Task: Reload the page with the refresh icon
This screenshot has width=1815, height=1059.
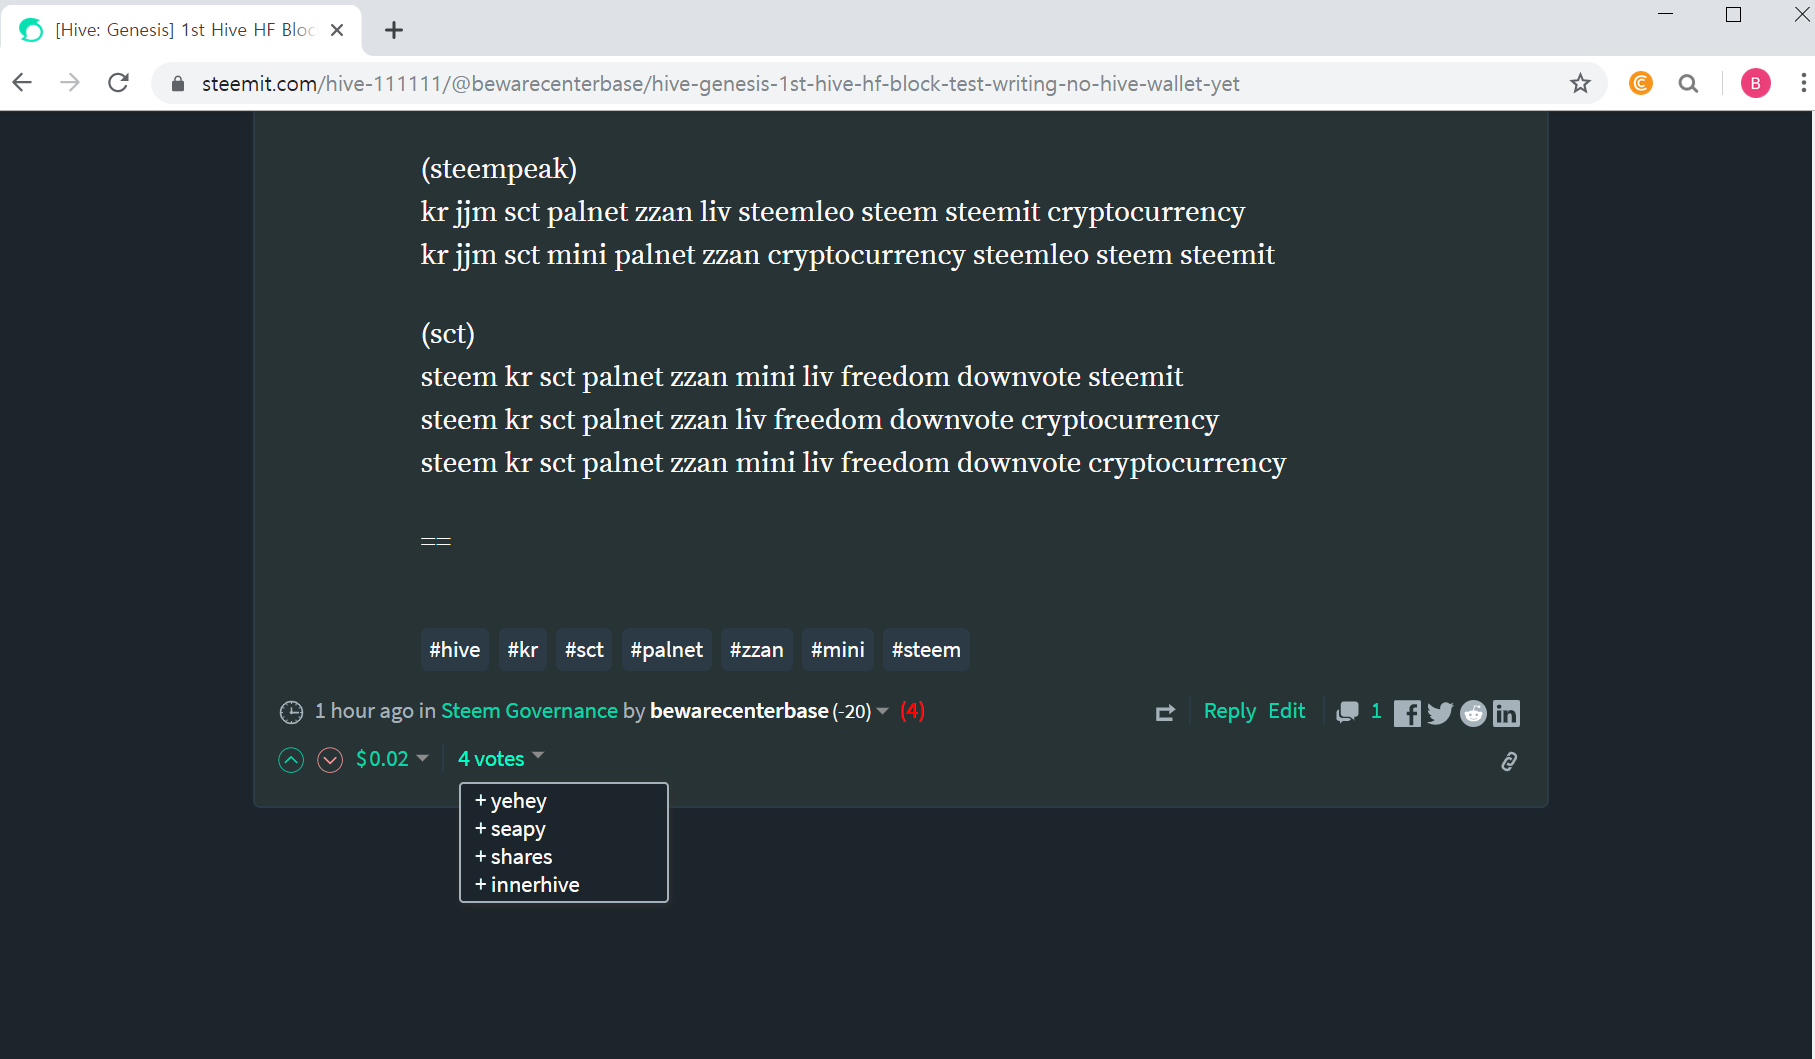Action: tap(118, 83)
